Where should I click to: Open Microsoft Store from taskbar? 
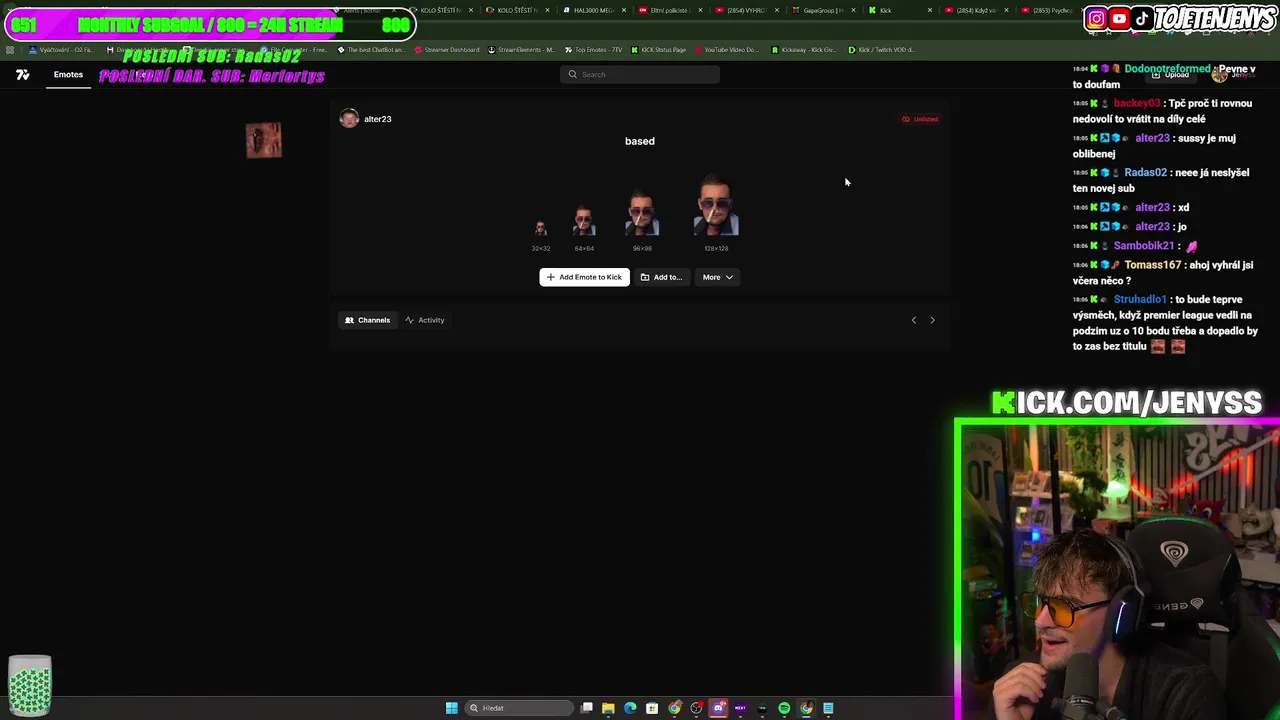pos(652,708)
